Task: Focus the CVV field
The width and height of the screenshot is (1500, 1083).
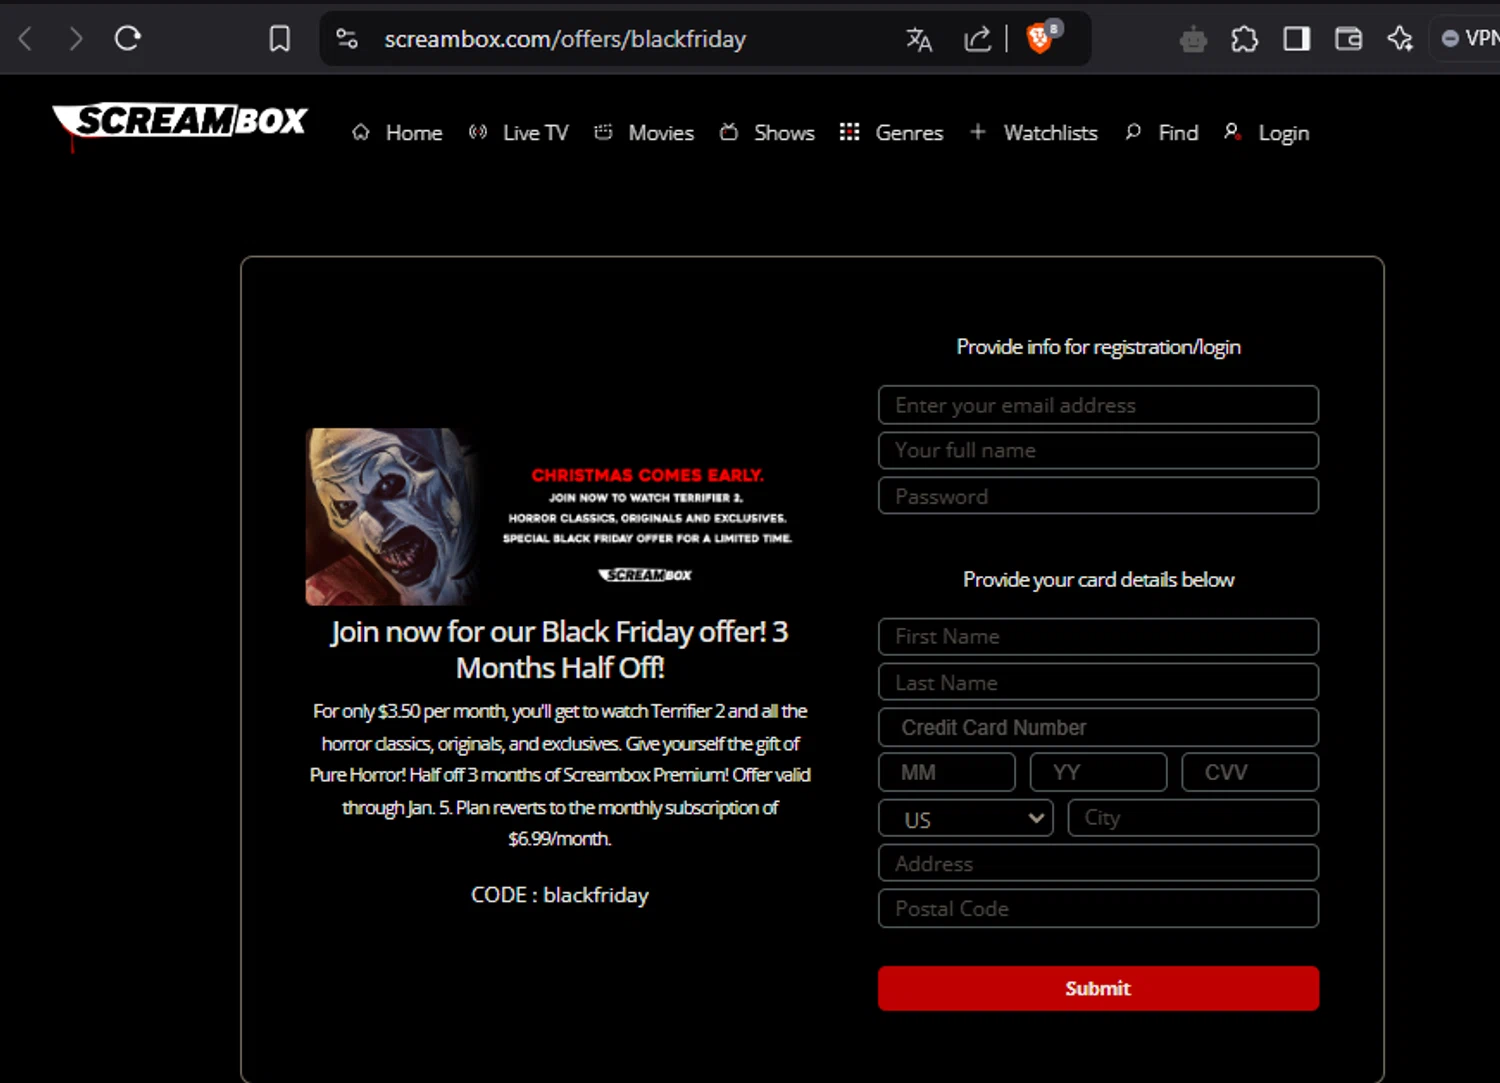Action: (x=1250, y=772)
